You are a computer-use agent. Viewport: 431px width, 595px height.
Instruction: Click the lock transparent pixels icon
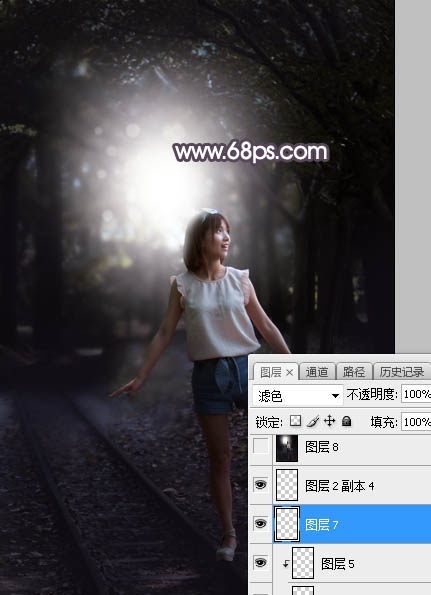[295, 421]
